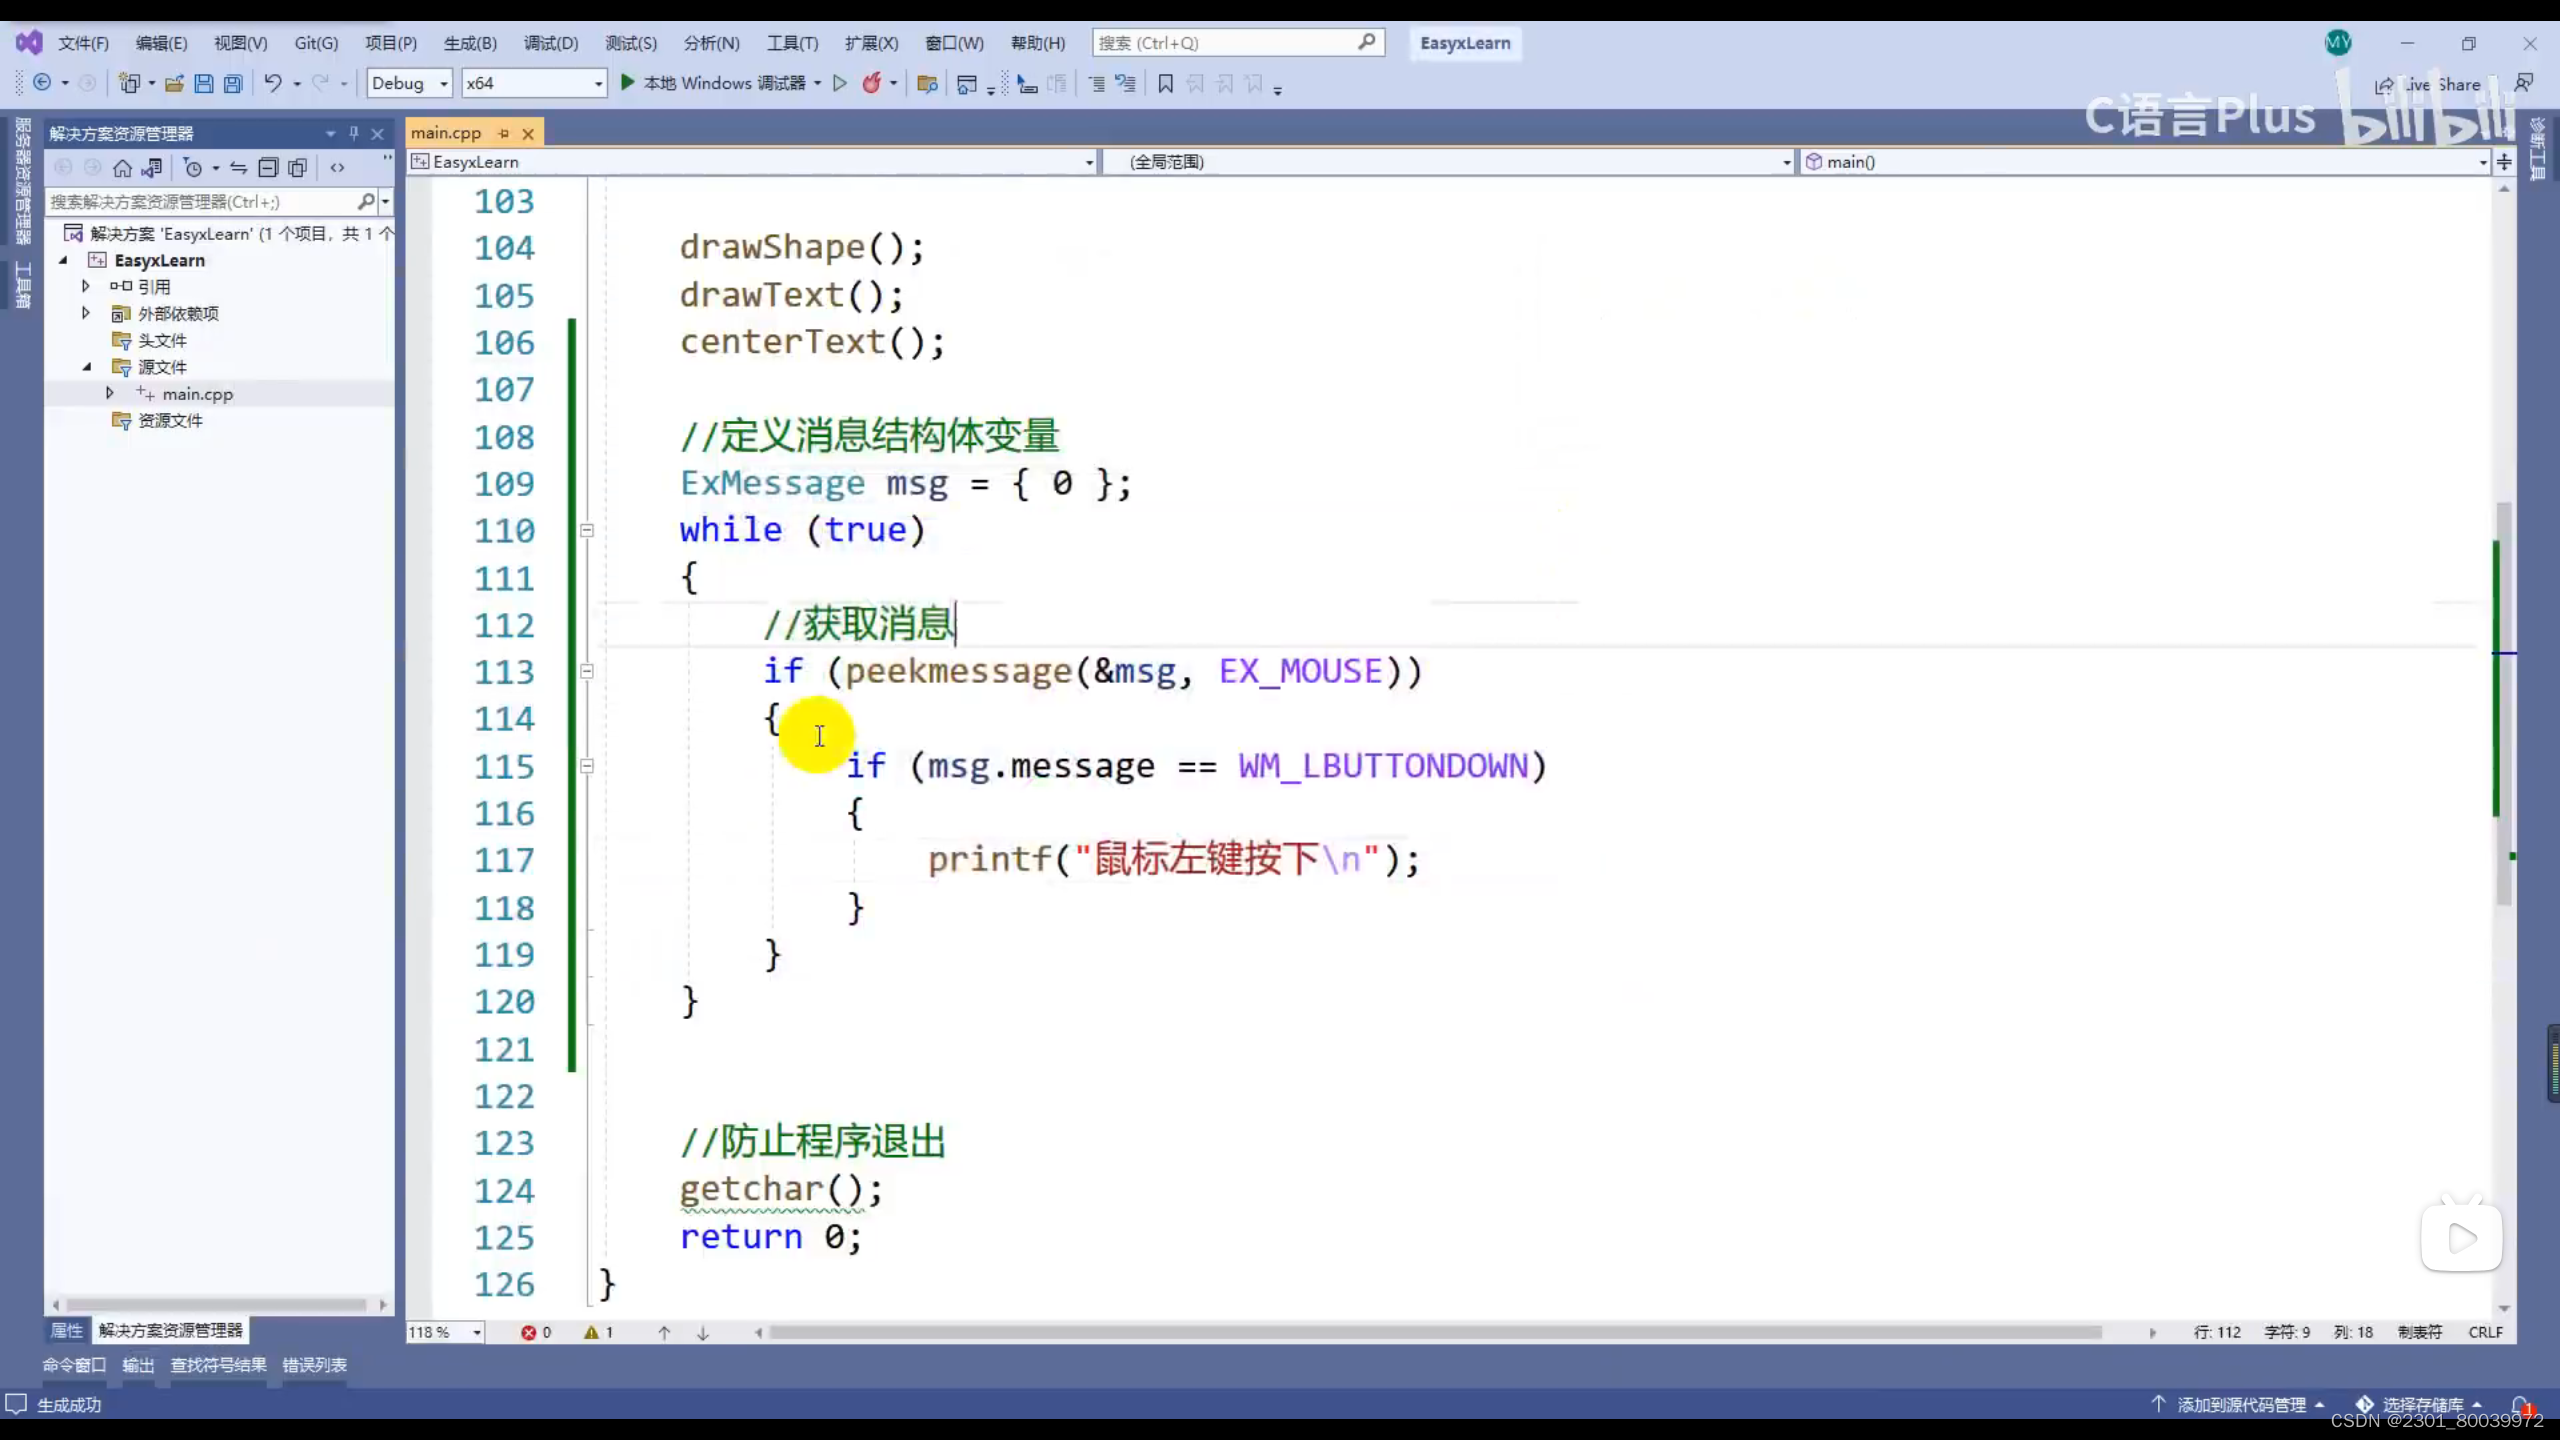Click the Hot Reload flame icon
This screenshot has width=2560, height=1440.
[x=872, y=84]
